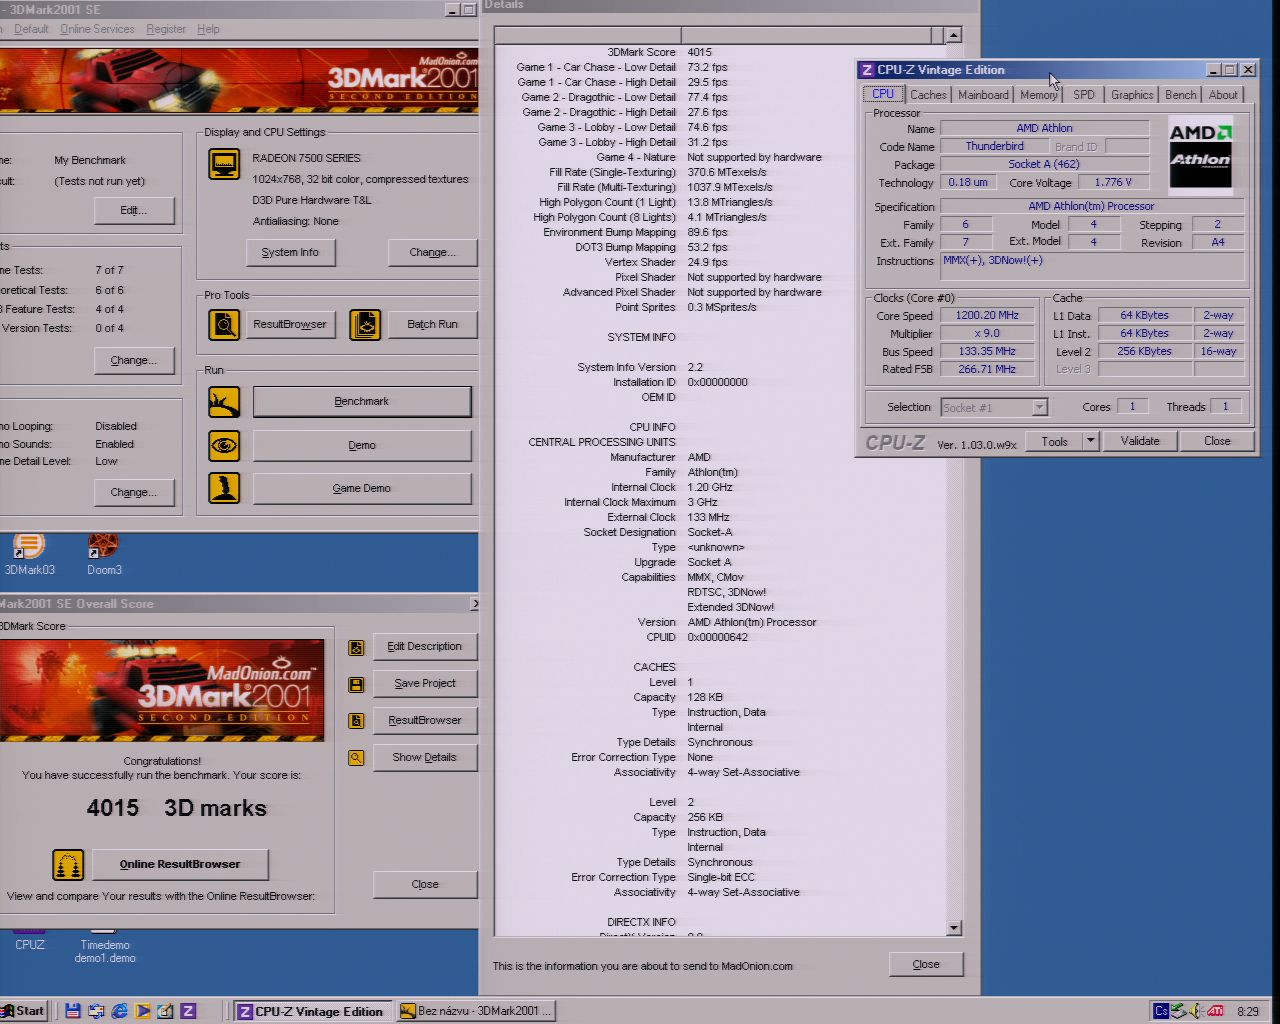Click the monitor icon in Display and CPU Settings
Viewport: 1280px width, 1024px height.
click(224, 164)
